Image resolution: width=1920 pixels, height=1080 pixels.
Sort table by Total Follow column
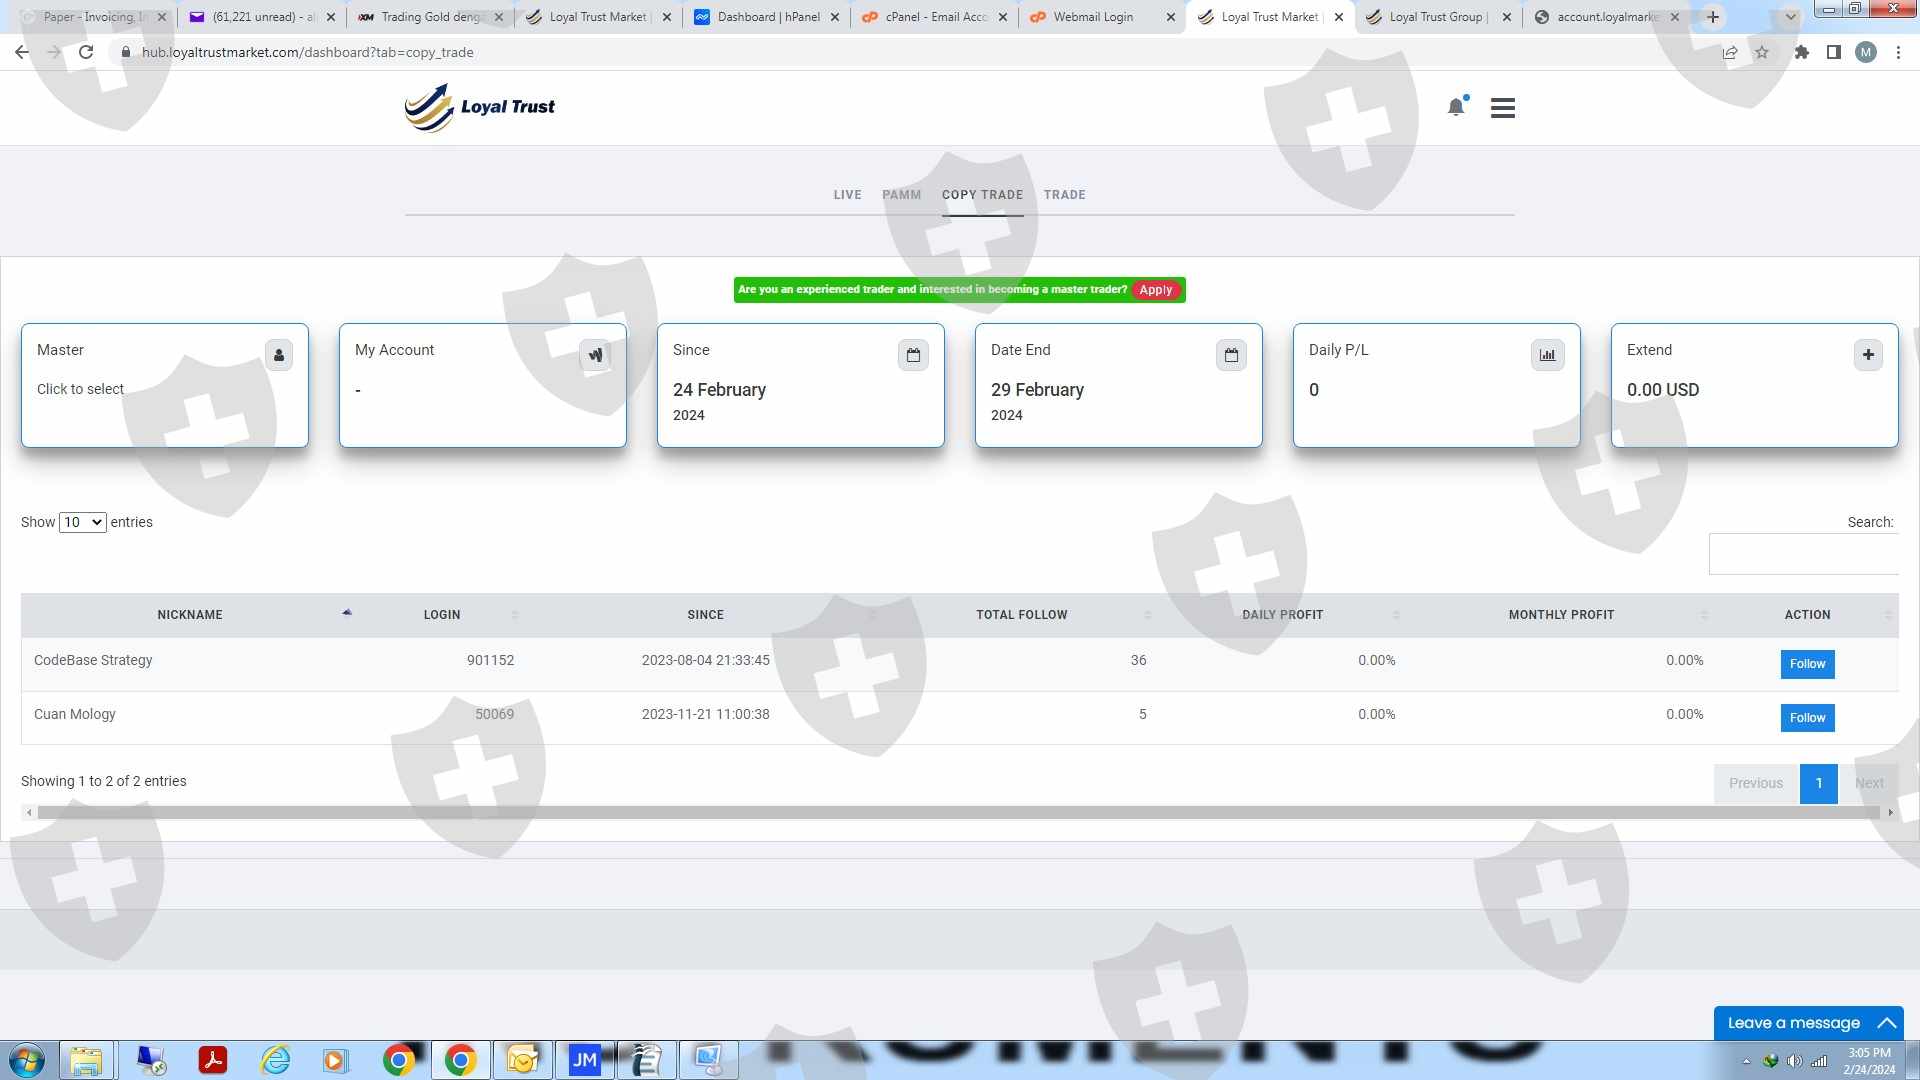click(x=1021, y=615)
